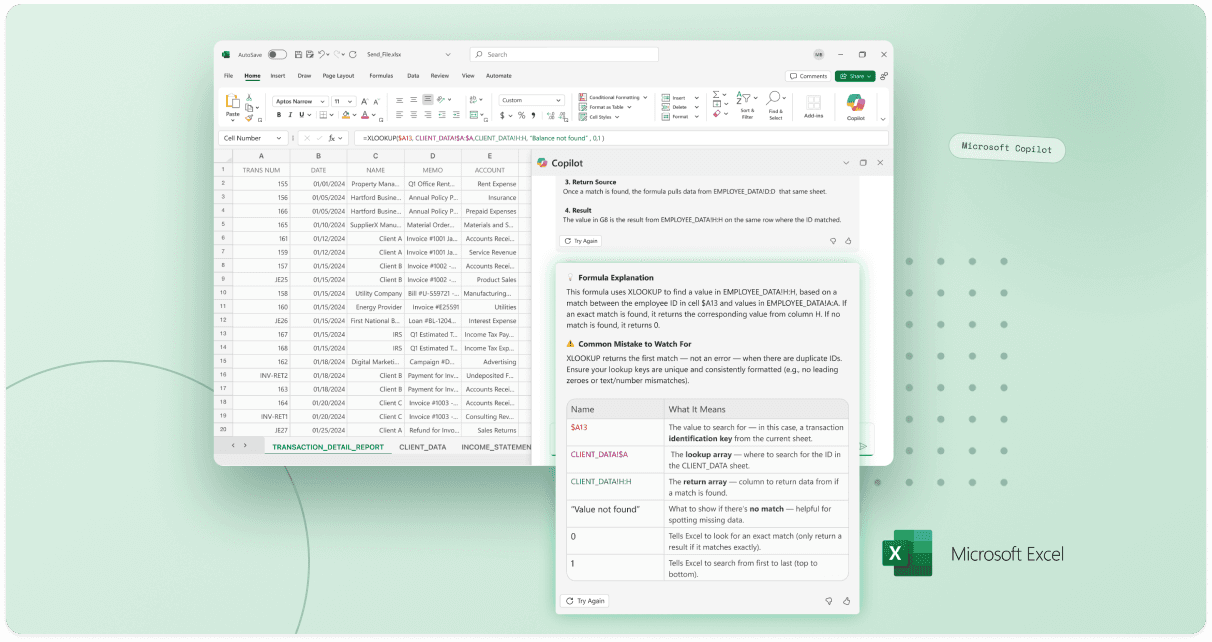The image size is (1212, 642).
Task: Apply the Fill Color bucket swatch
Action: click(346, 115)
